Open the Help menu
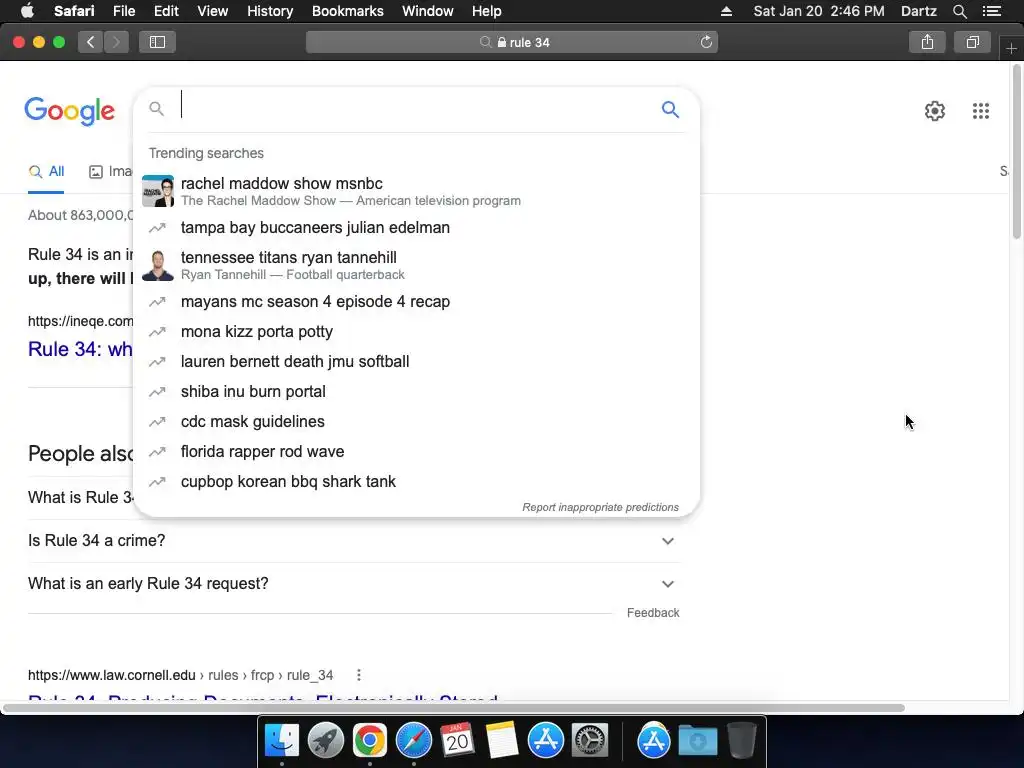Screen dimensions: 1024x768 487,11
